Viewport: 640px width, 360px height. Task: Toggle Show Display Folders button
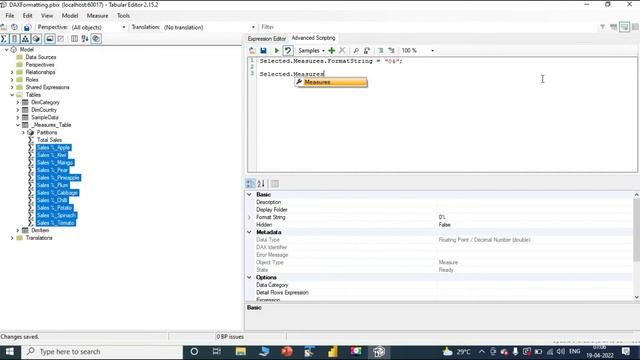pyautogui.click(x=50, y=39)
